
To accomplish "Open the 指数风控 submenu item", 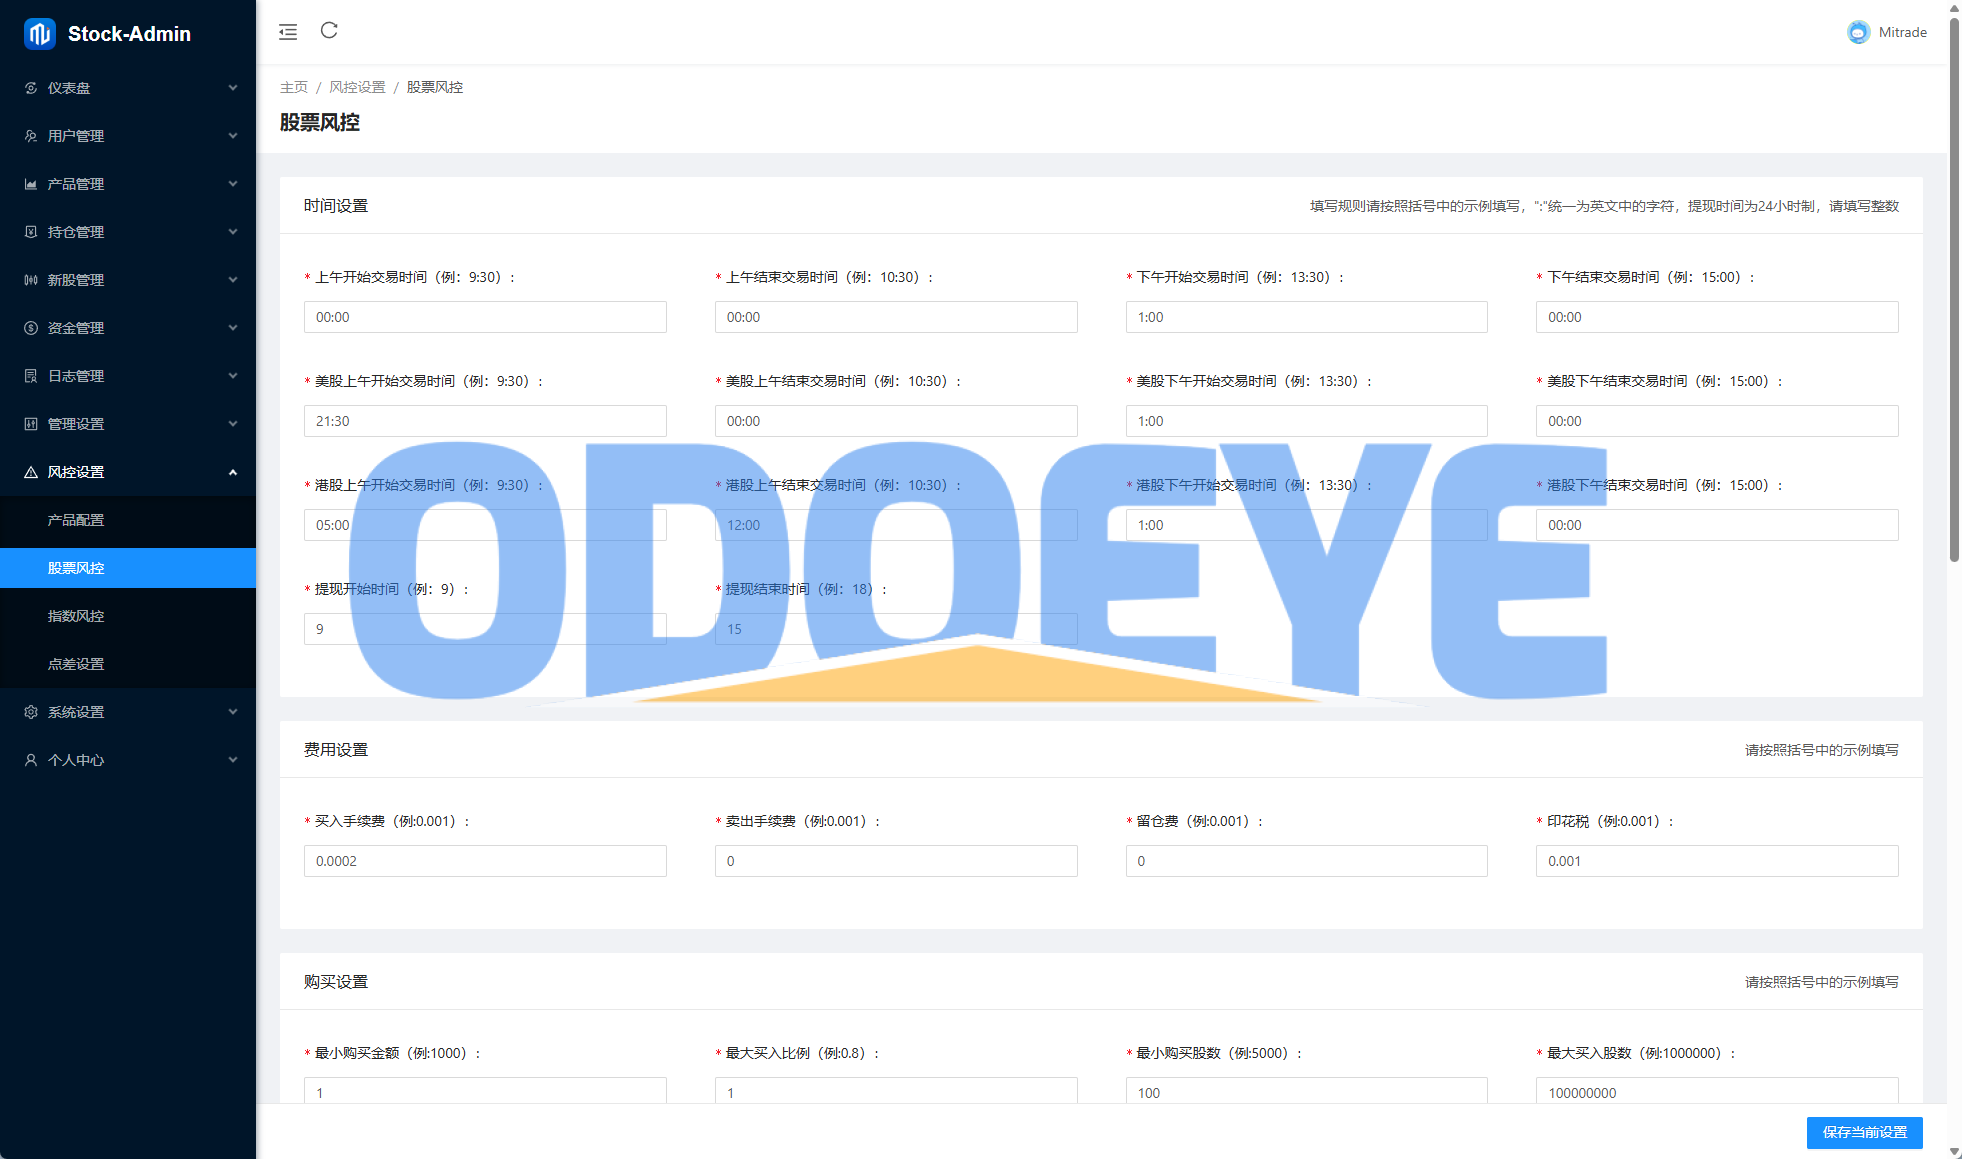I will [76, 616].
